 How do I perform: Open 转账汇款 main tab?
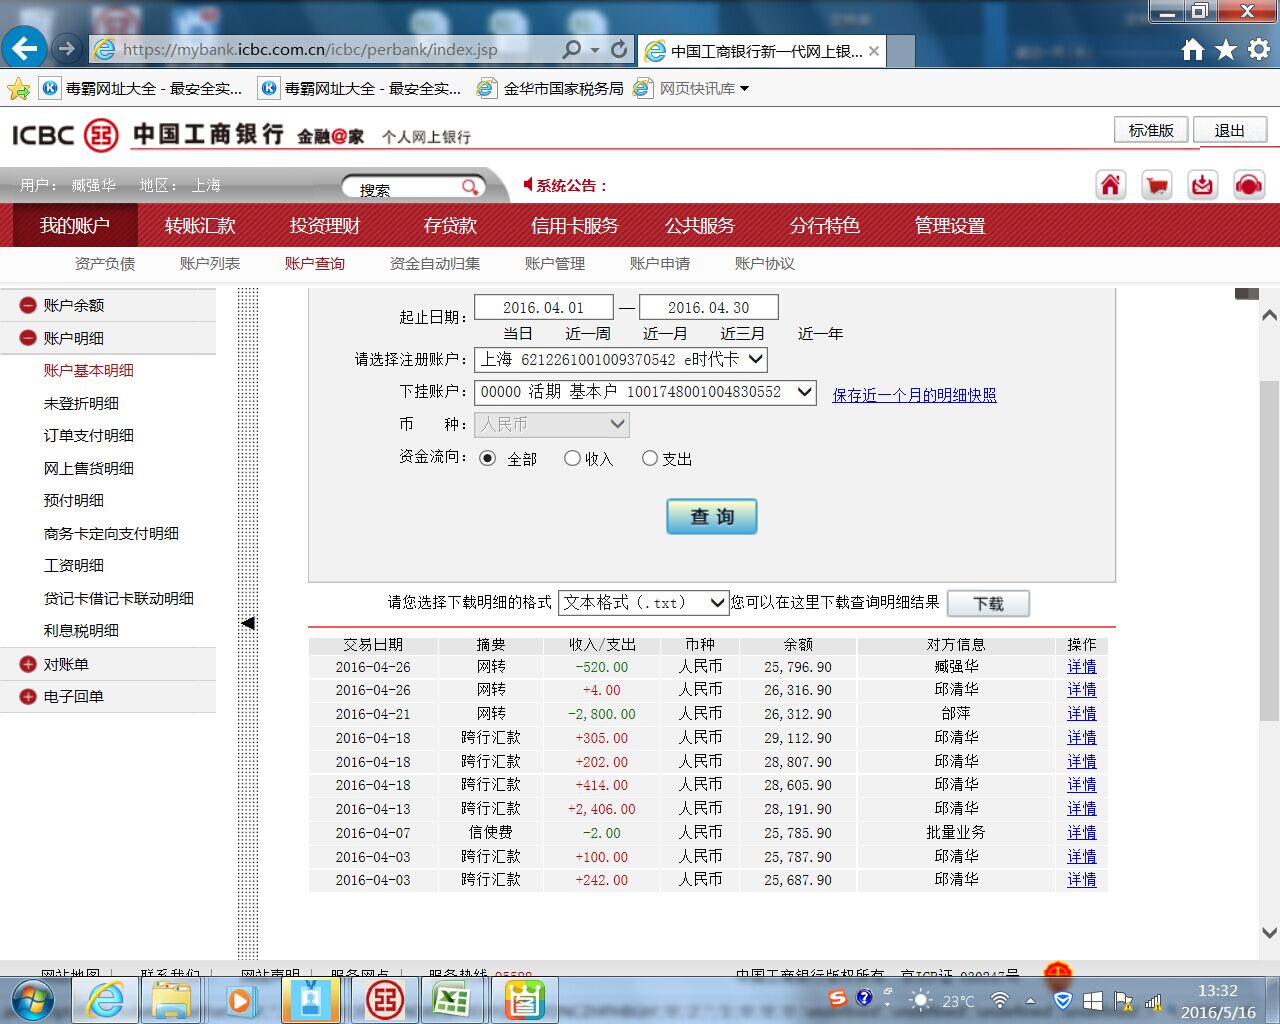pyautogui.click(x=200, y=226)
